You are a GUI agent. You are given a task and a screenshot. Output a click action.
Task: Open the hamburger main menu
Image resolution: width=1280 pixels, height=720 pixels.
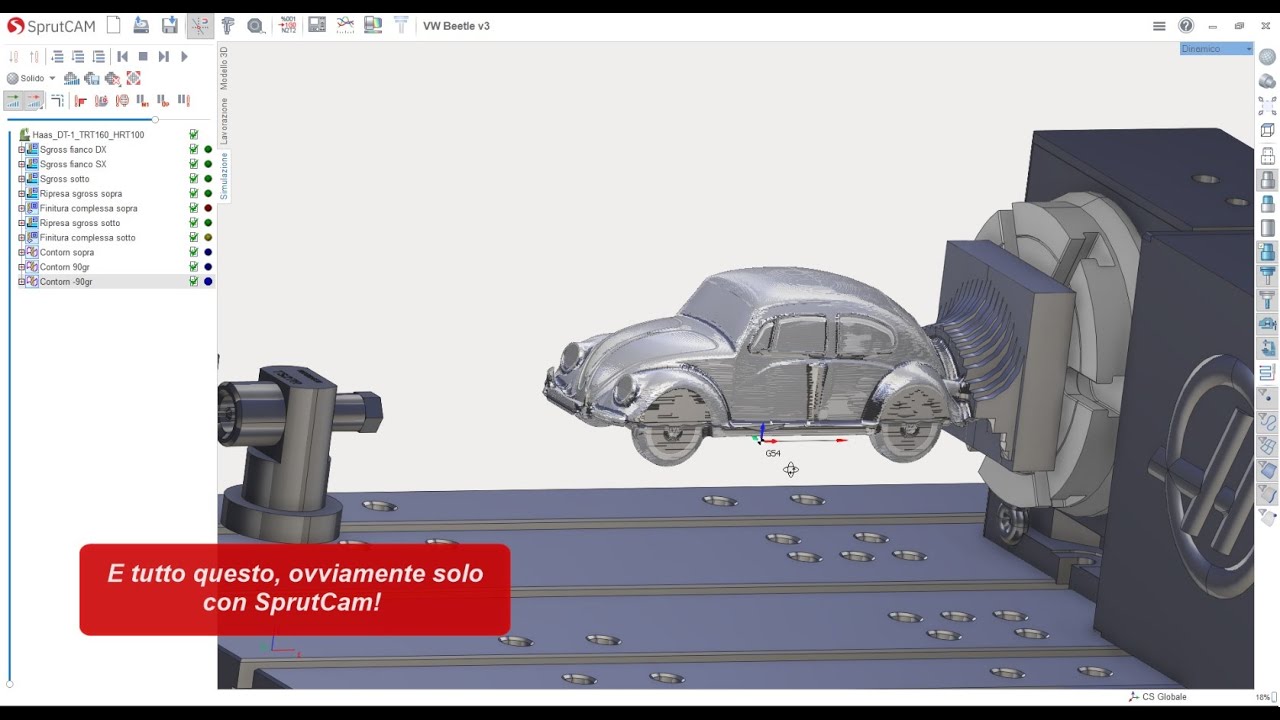coord(1159,26)
